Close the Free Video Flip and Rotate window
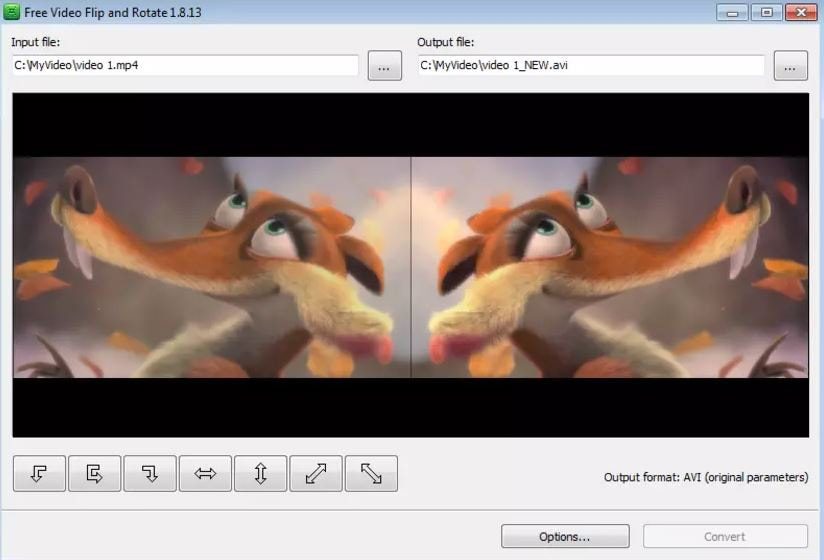Screen dimensions: 824x560 [801, 12]
